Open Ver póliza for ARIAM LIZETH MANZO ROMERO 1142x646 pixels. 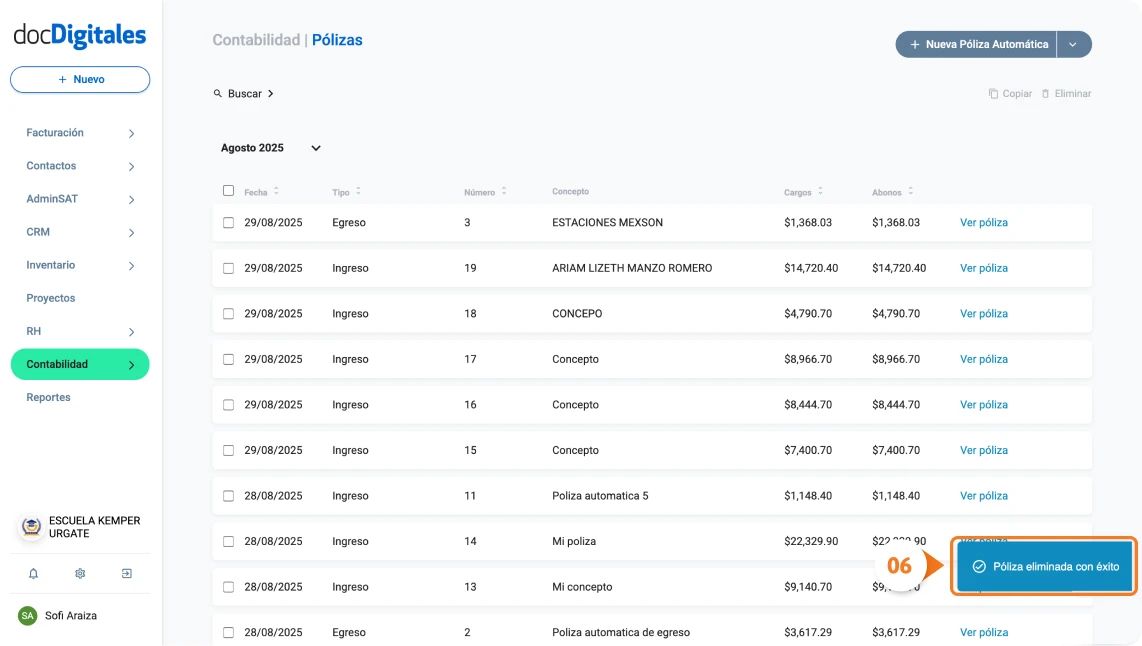pos(983,268)
